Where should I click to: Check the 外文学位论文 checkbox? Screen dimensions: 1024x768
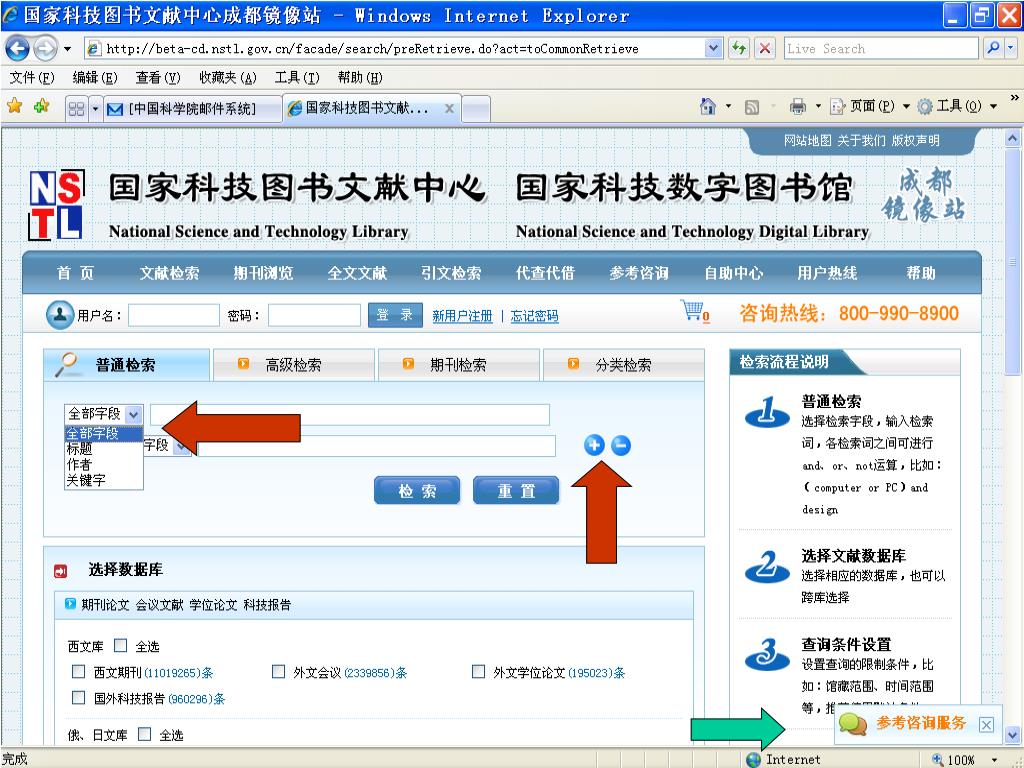click(x=478, y=672)
